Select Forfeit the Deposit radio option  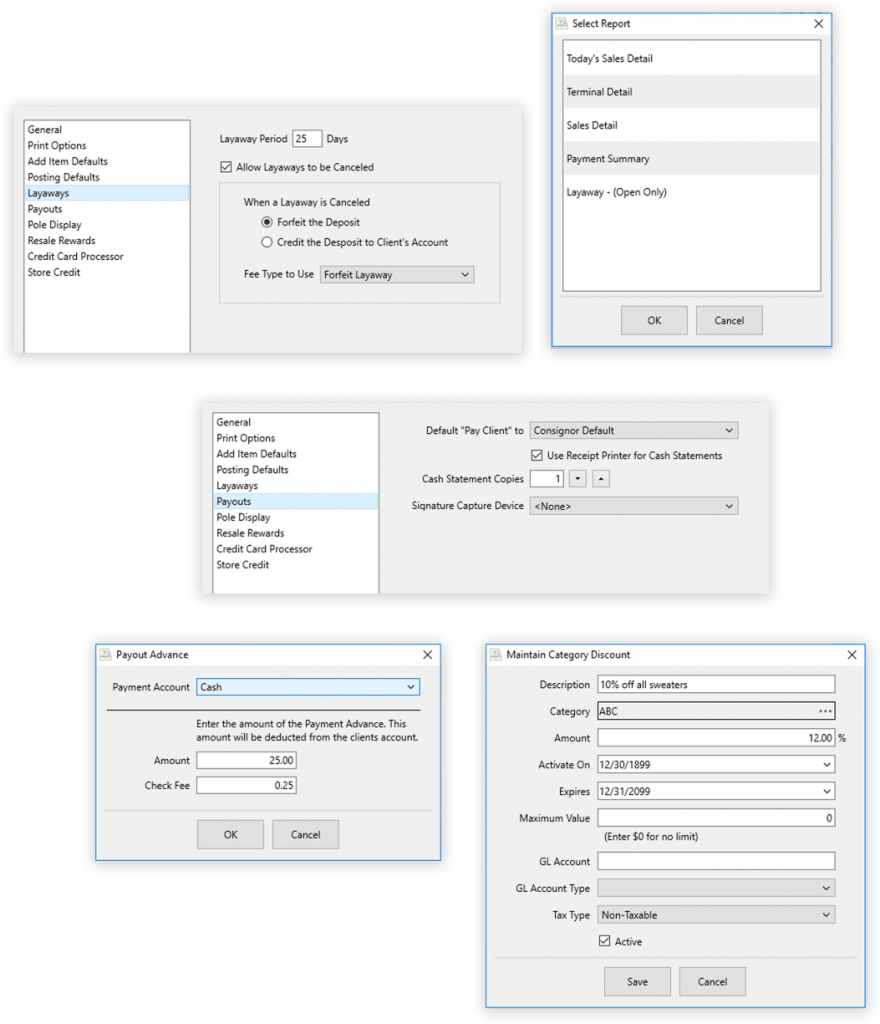267,222
